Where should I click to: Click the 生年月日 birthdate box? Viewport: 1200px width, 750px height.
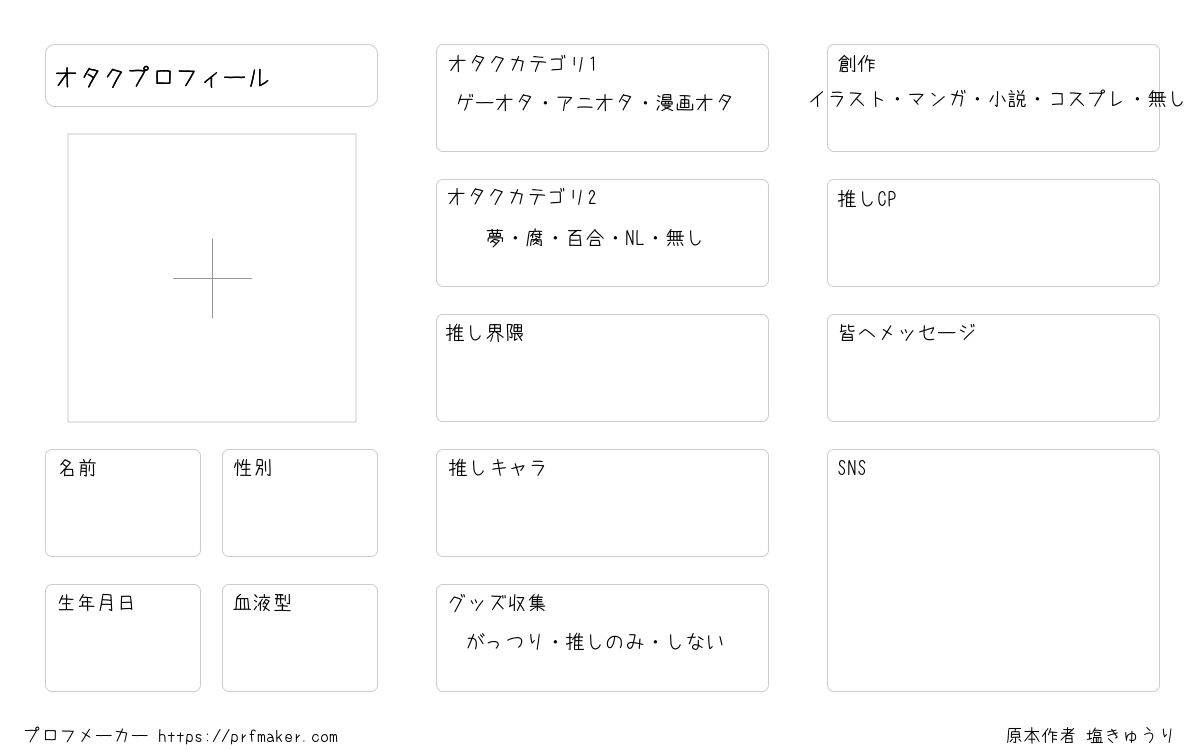click(123, 638)
